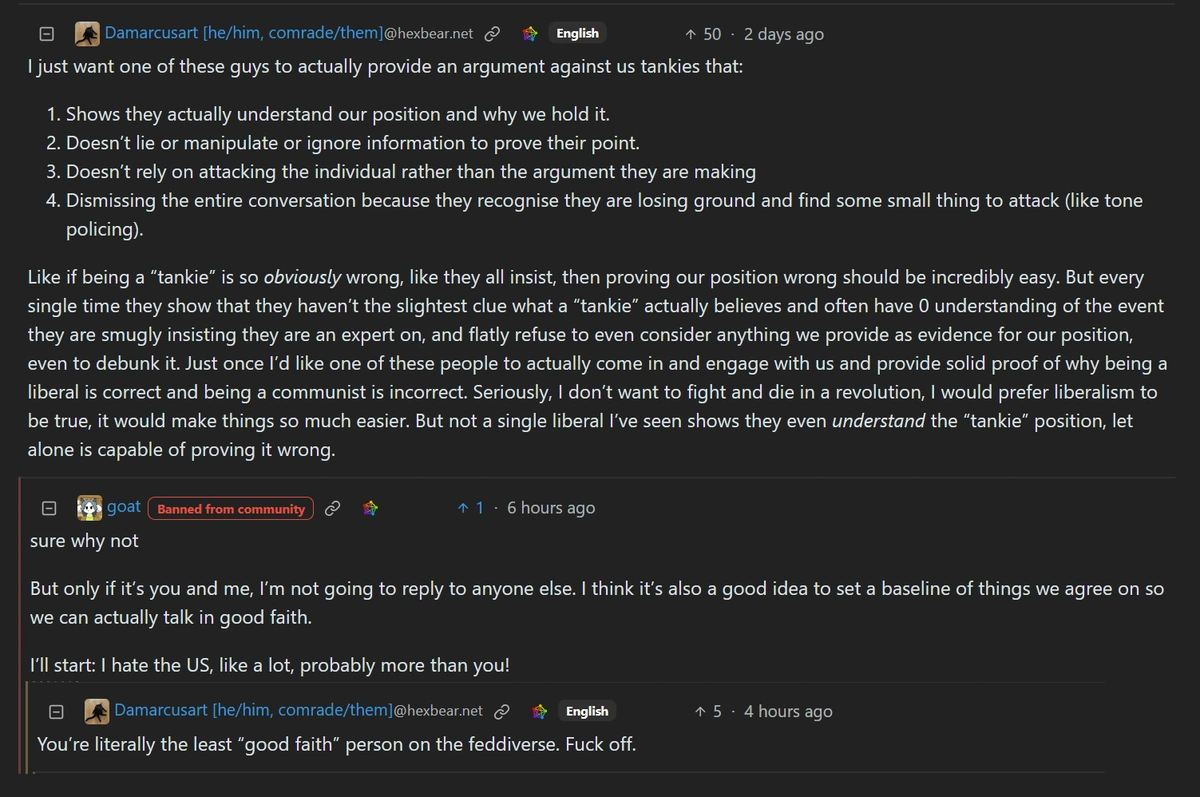This screenshot has width=1200, height=797.
Task: Upvote the top-level comment with score 50
Action: pyautogui.click(x=690, y=34)
